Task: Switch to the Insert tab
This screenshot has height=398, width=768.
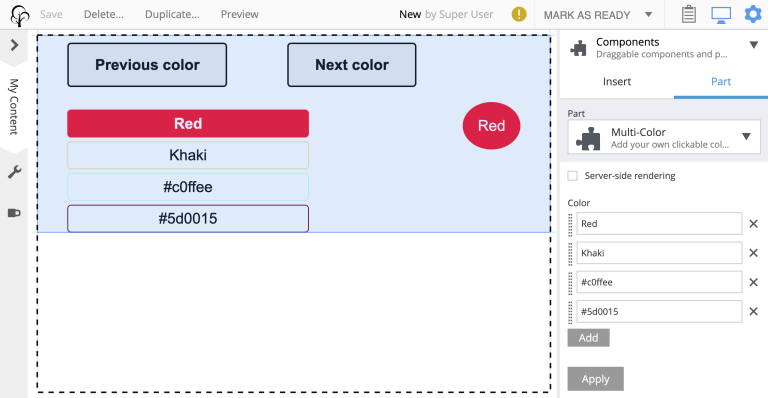Action: pos(617,82)
